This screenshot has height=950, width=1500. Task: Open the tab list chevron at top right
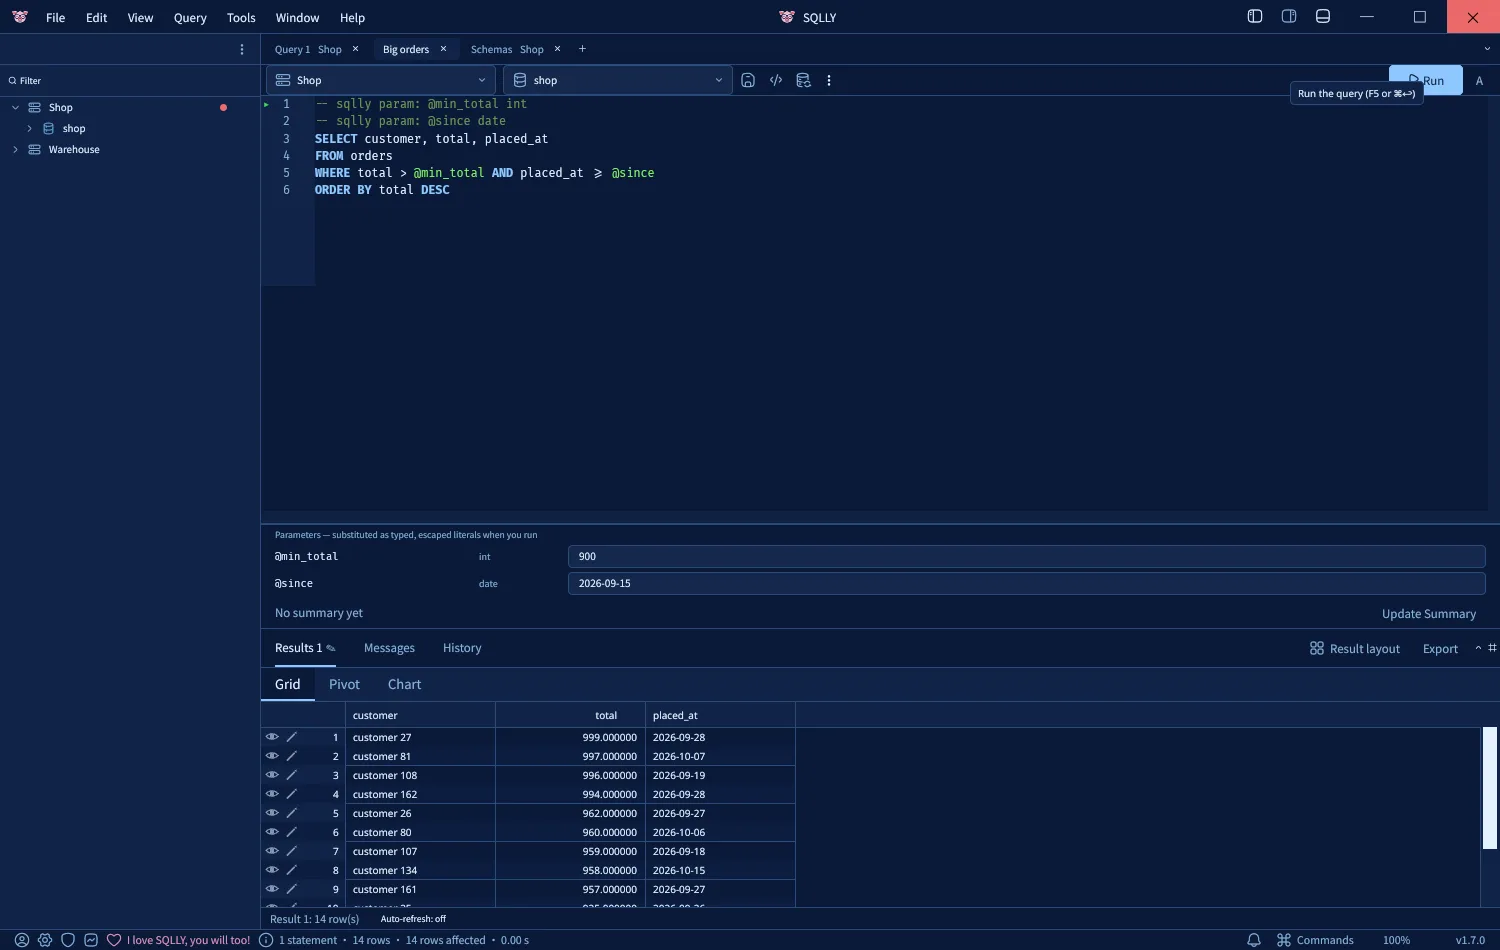click(x=1487, y=49)
